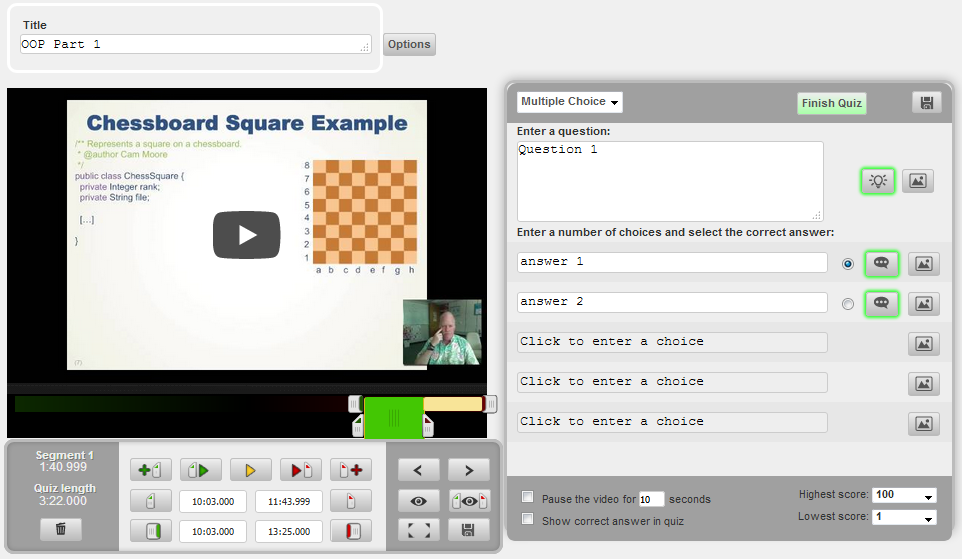Click the lightbulb hint icon for the question
This screenshot has height=559, width=962.
click(878, 181)
